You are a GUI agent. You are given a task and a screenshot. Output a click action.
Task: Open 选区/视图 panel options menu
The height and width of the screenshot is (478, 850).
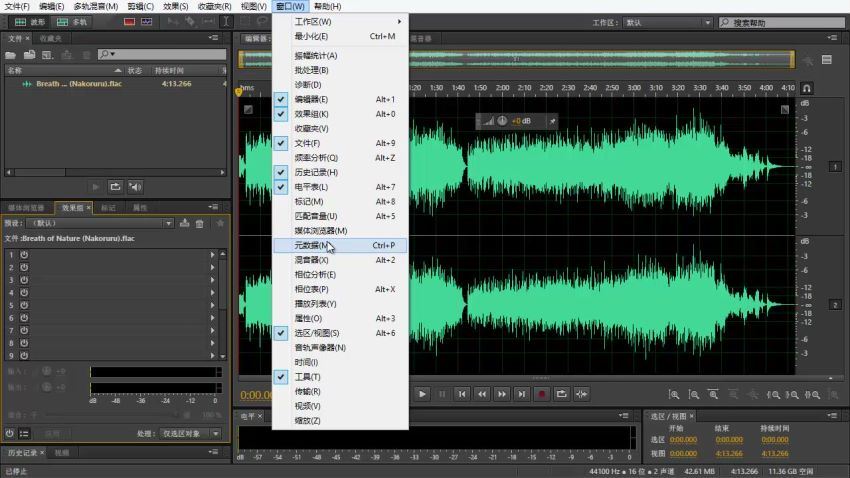tap(832, 416)
